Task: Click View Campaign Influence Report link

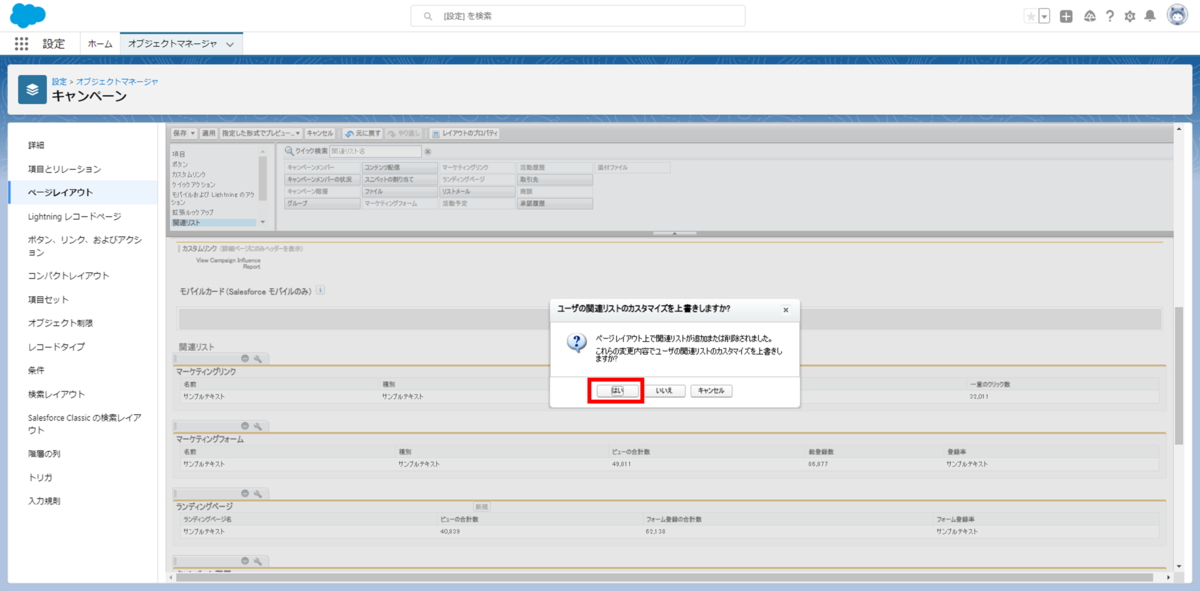Action: point(228,263)
